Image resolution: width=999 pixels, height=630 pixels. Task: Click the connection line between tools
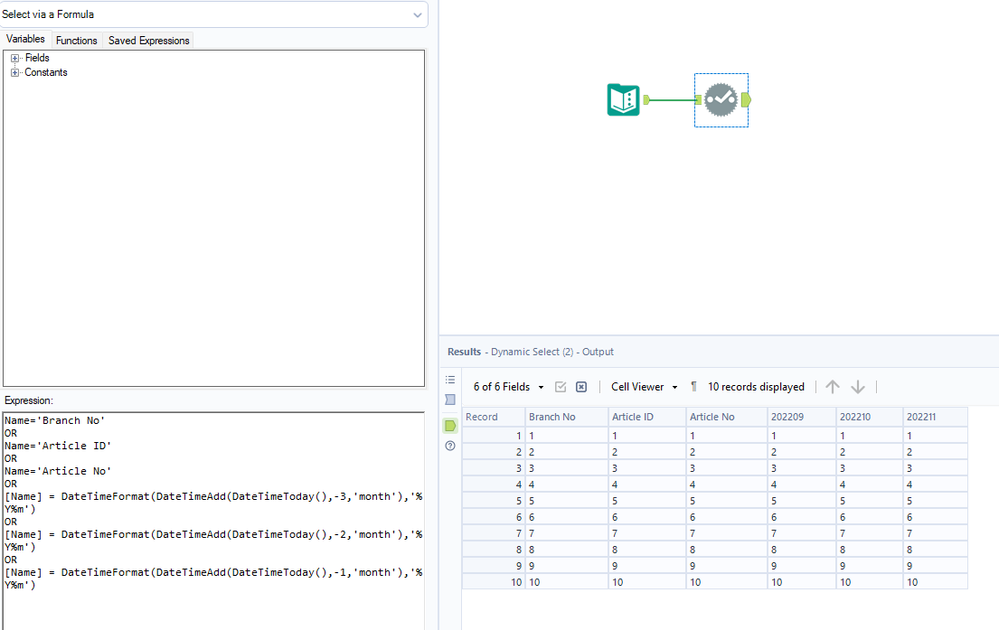click(672, 100)
